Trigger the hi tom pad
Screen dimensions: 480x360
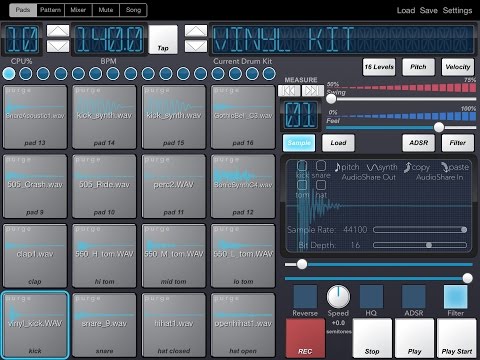(104, 256)
